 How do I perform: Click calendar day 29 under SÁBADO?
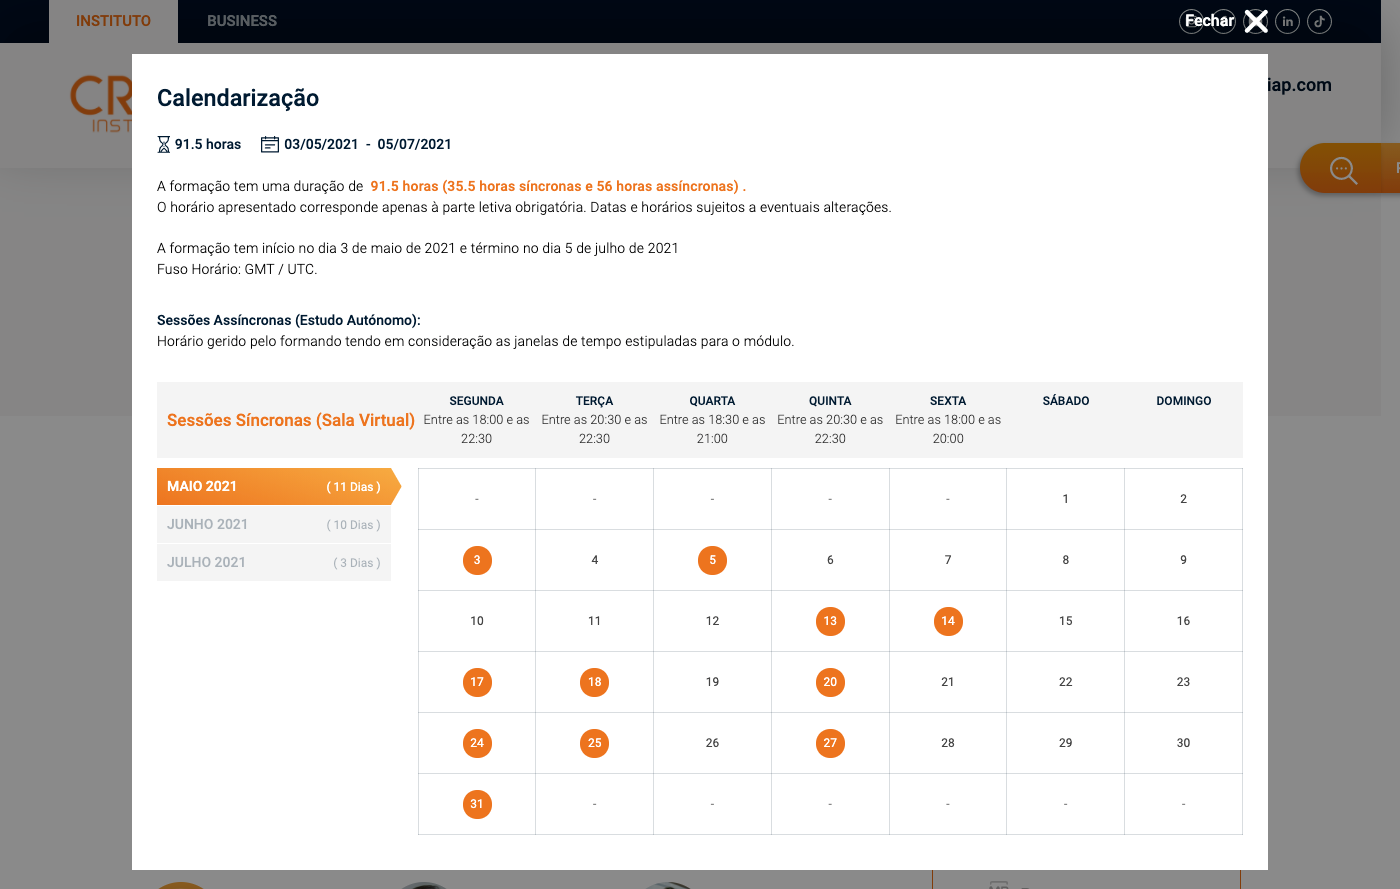(x=1066, y=743)
